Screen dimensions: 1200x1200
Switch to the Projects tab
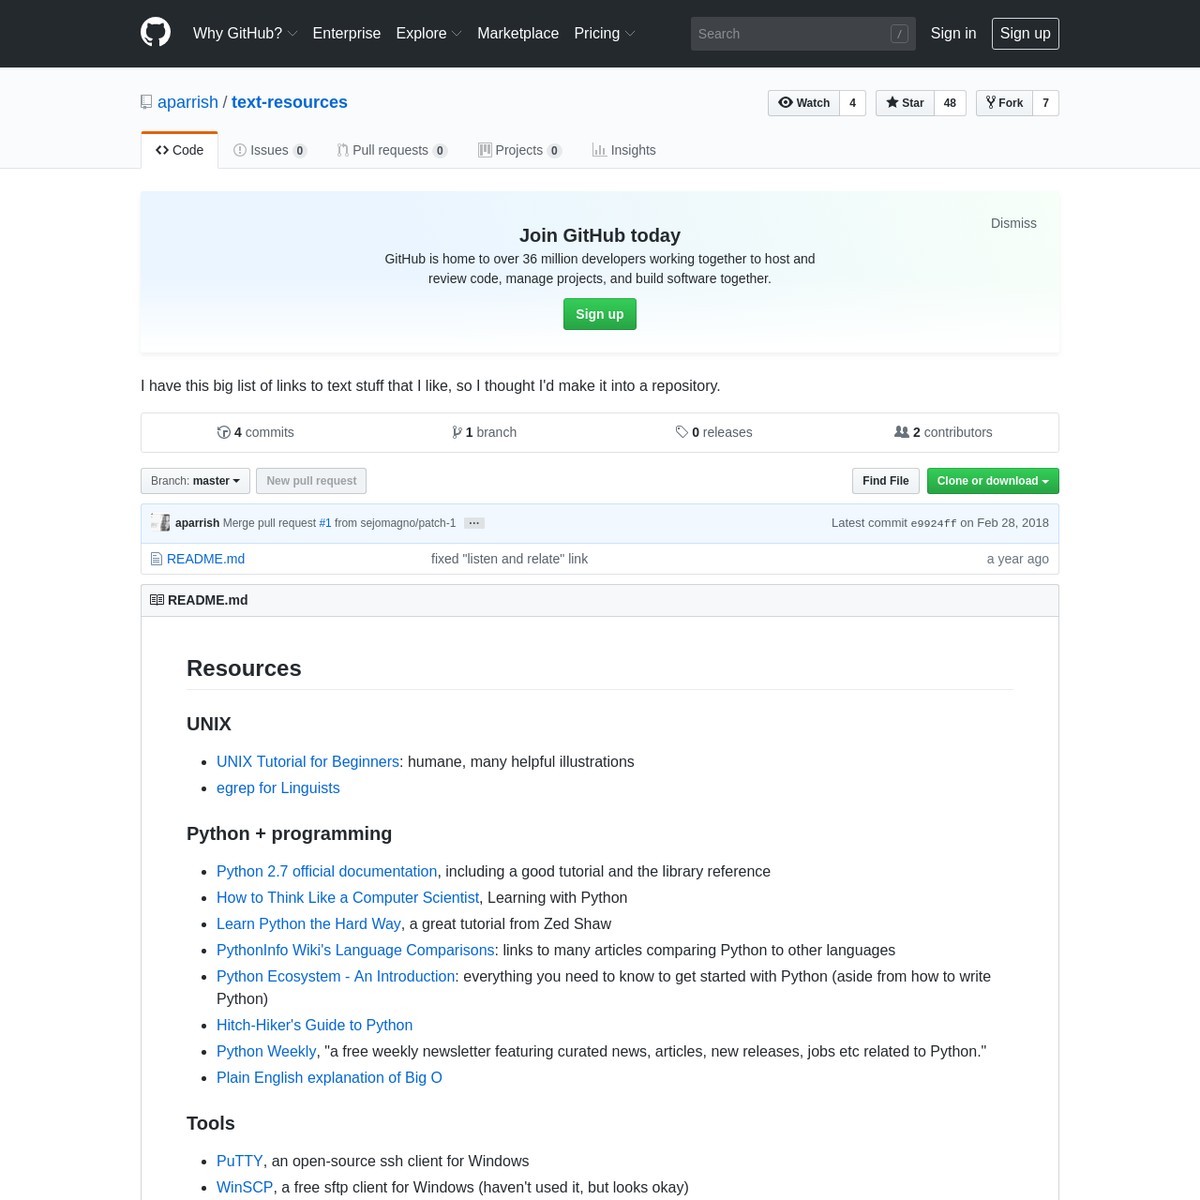point(520,150)
